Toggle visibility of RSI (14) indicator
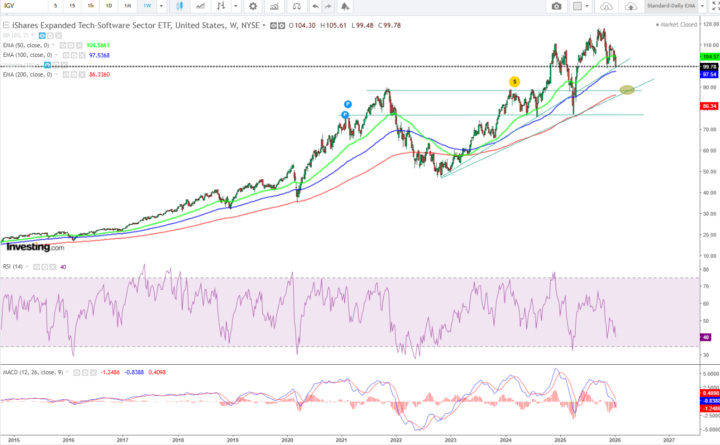This screenshot has width=720, height=445. pos(37,267)
